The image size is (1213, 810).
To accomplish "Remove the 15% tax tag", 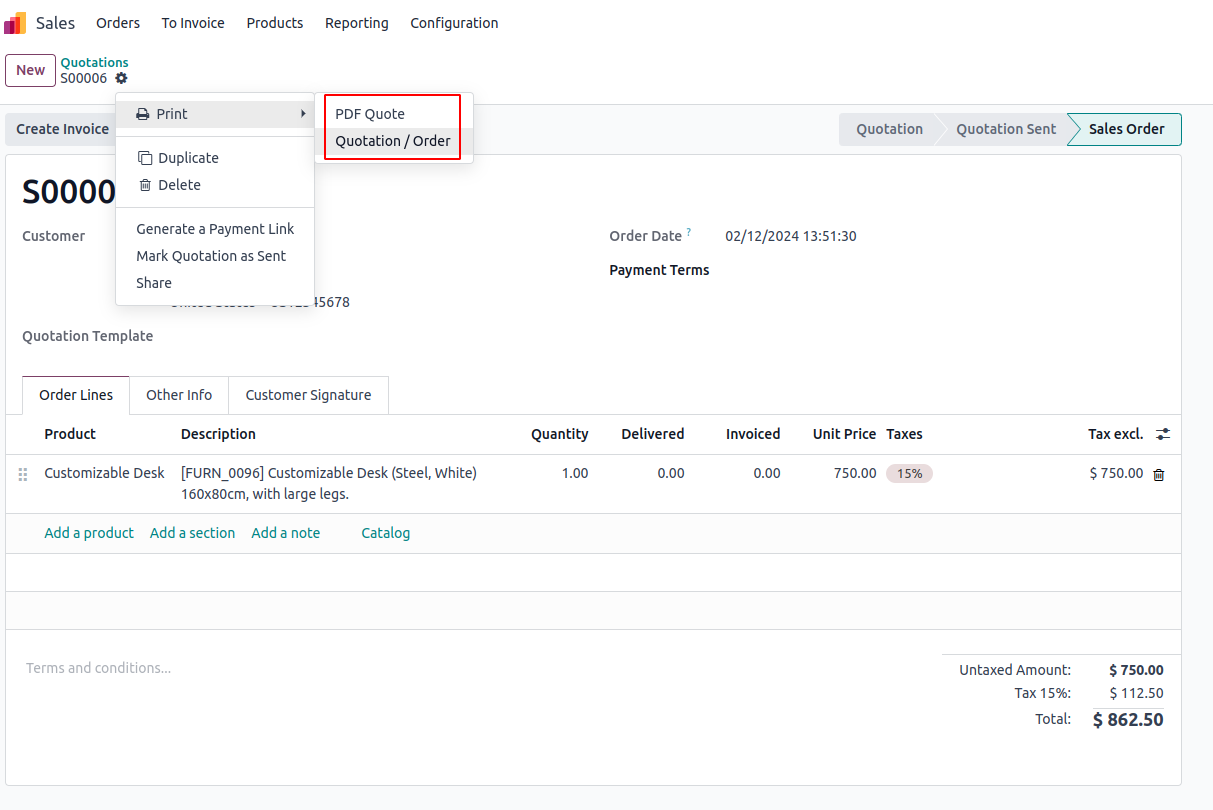I will point(909,474).
